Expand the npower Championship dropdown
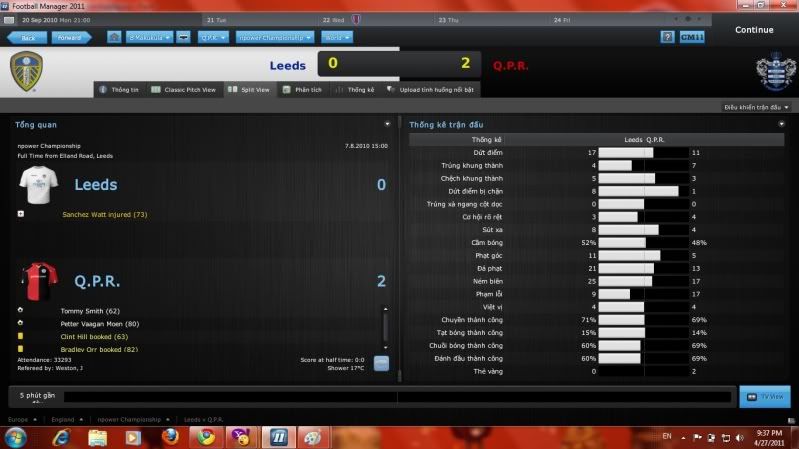The width and height of the screenshot is (799, 449). 275,38
